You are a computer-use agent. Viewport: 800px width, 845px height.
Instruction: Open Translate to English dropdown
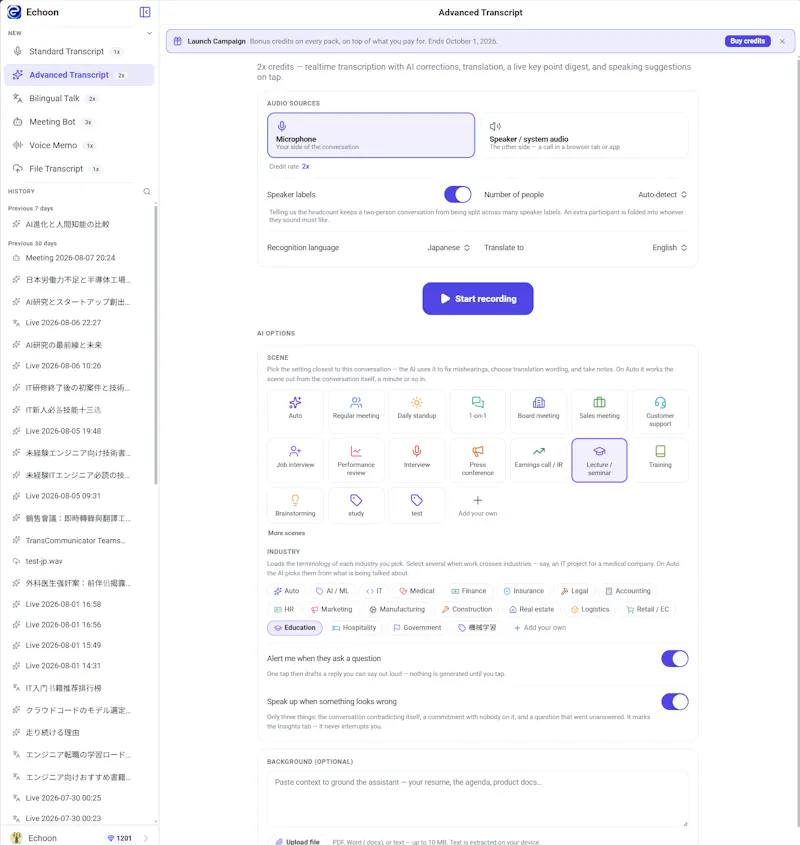coord(669,247)
